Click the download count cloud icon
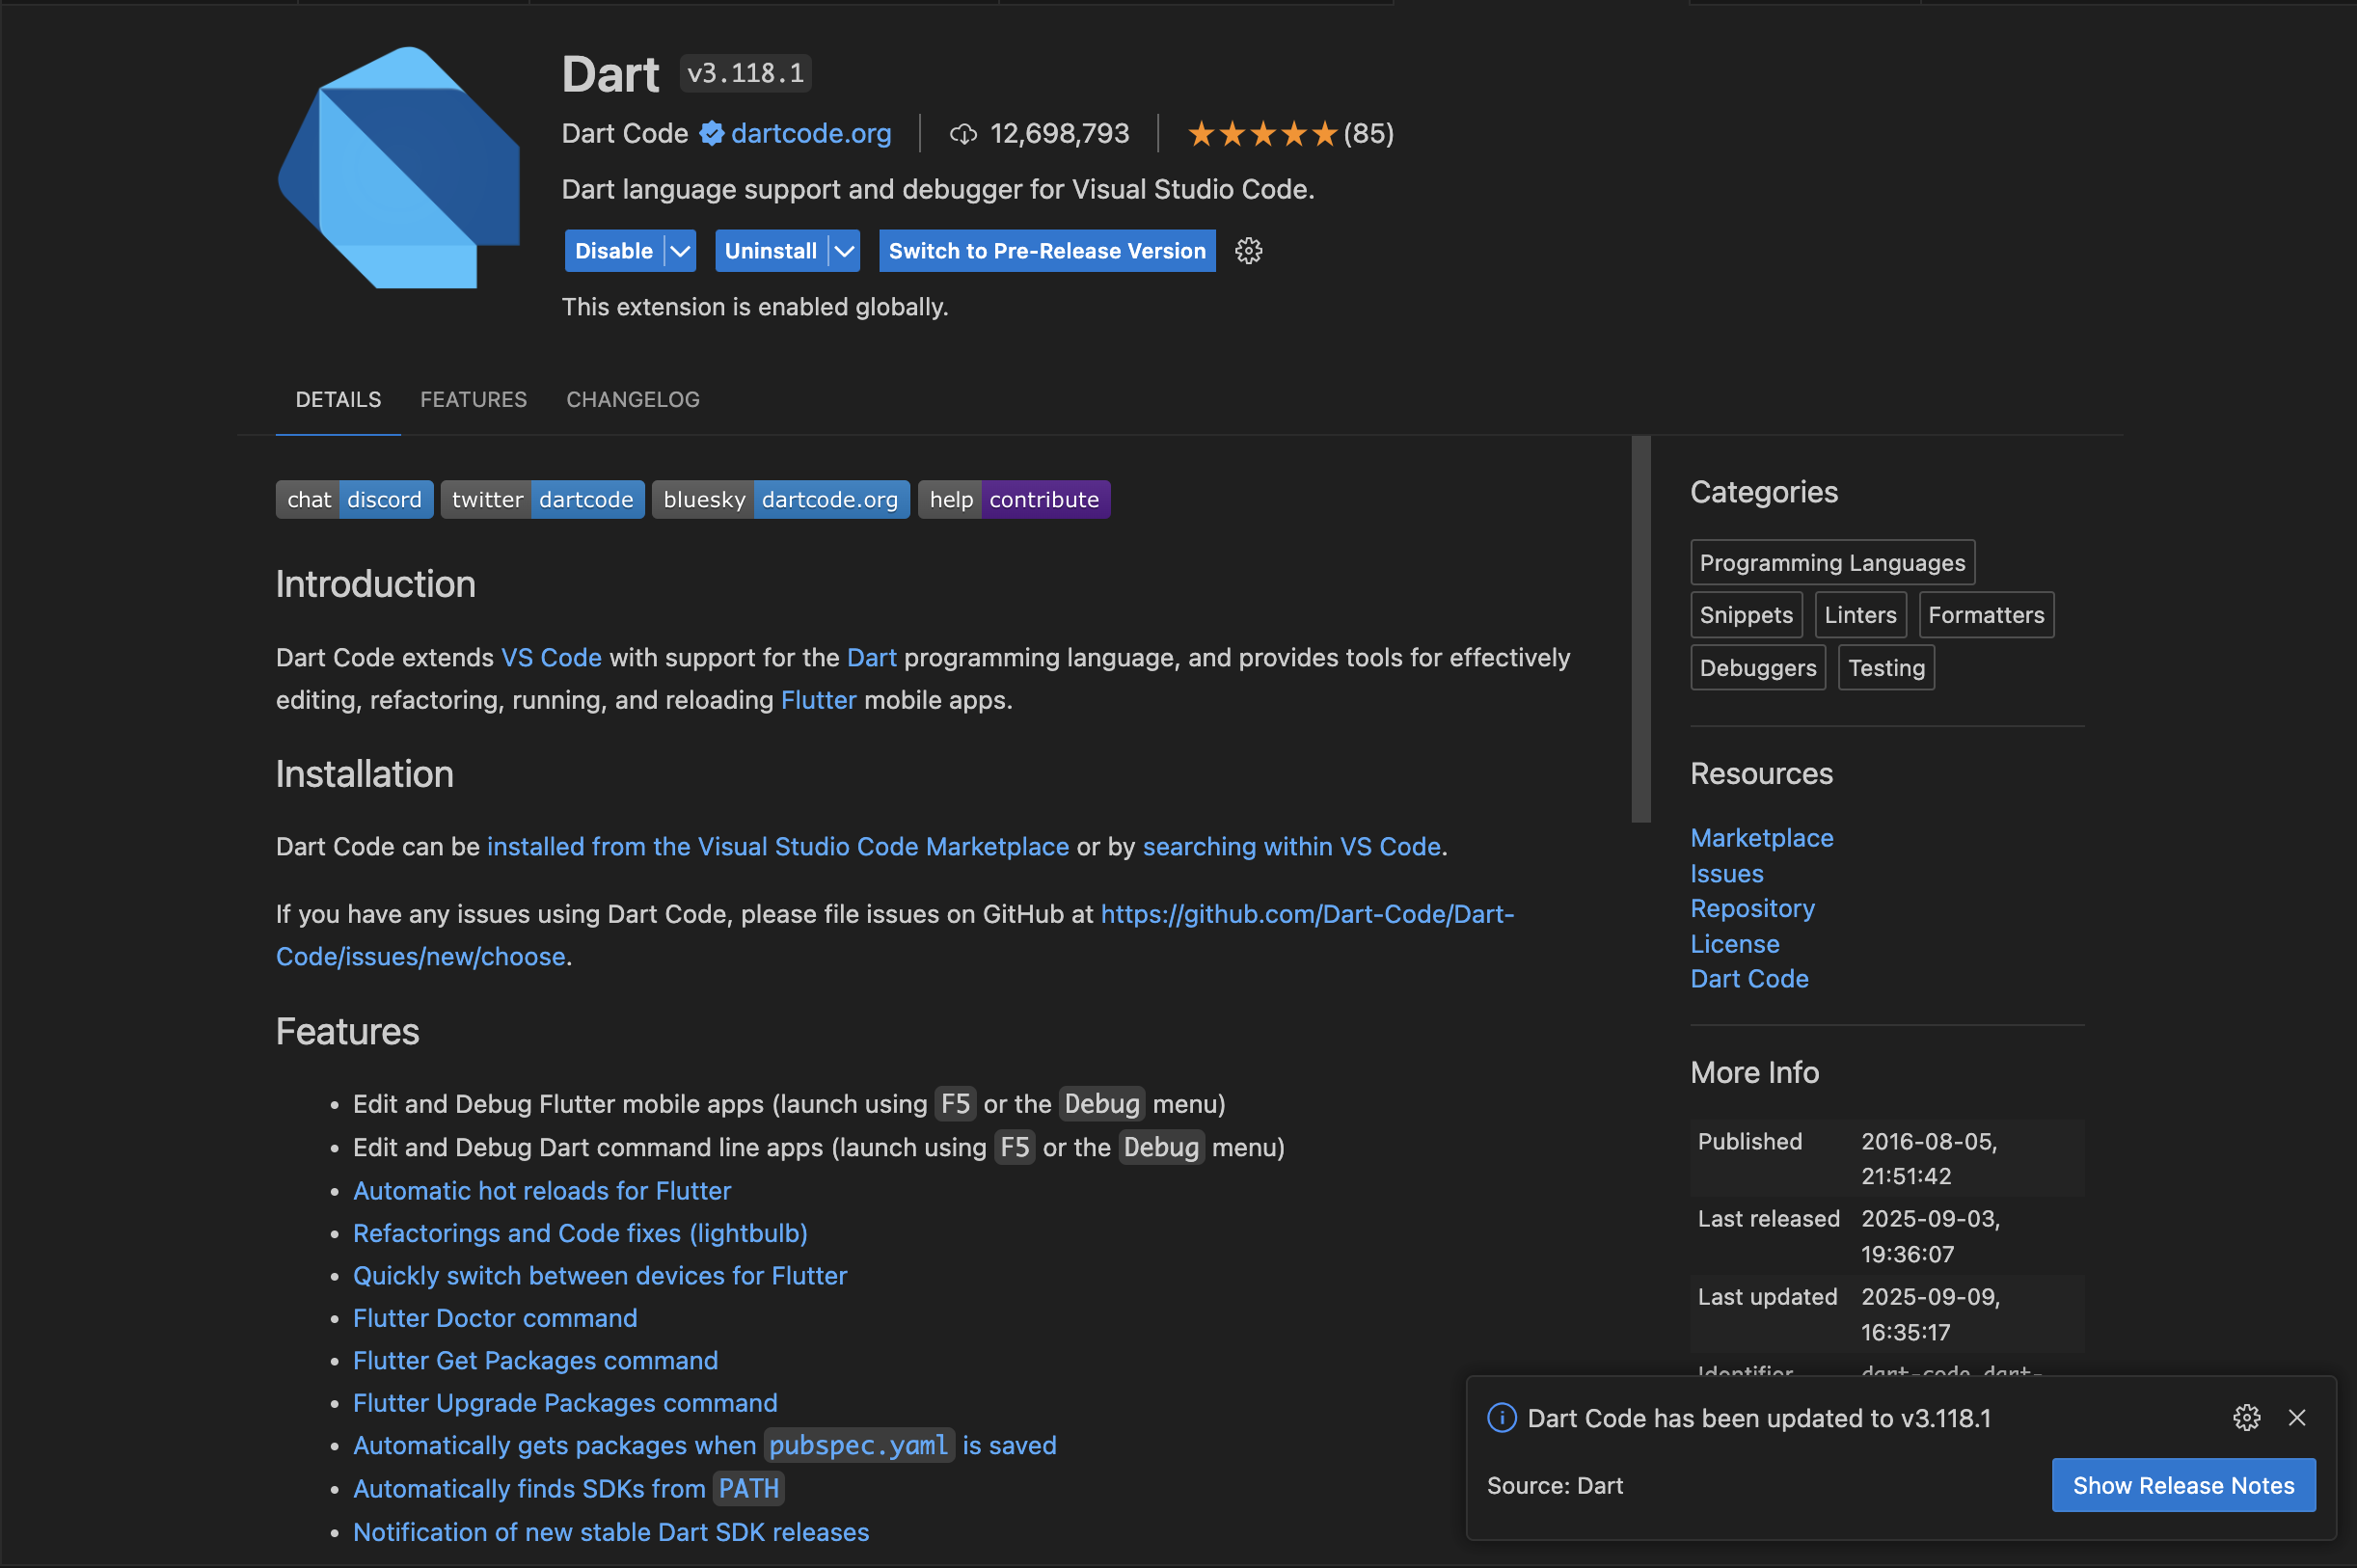2357x1568 pixels. pos(963,134)
